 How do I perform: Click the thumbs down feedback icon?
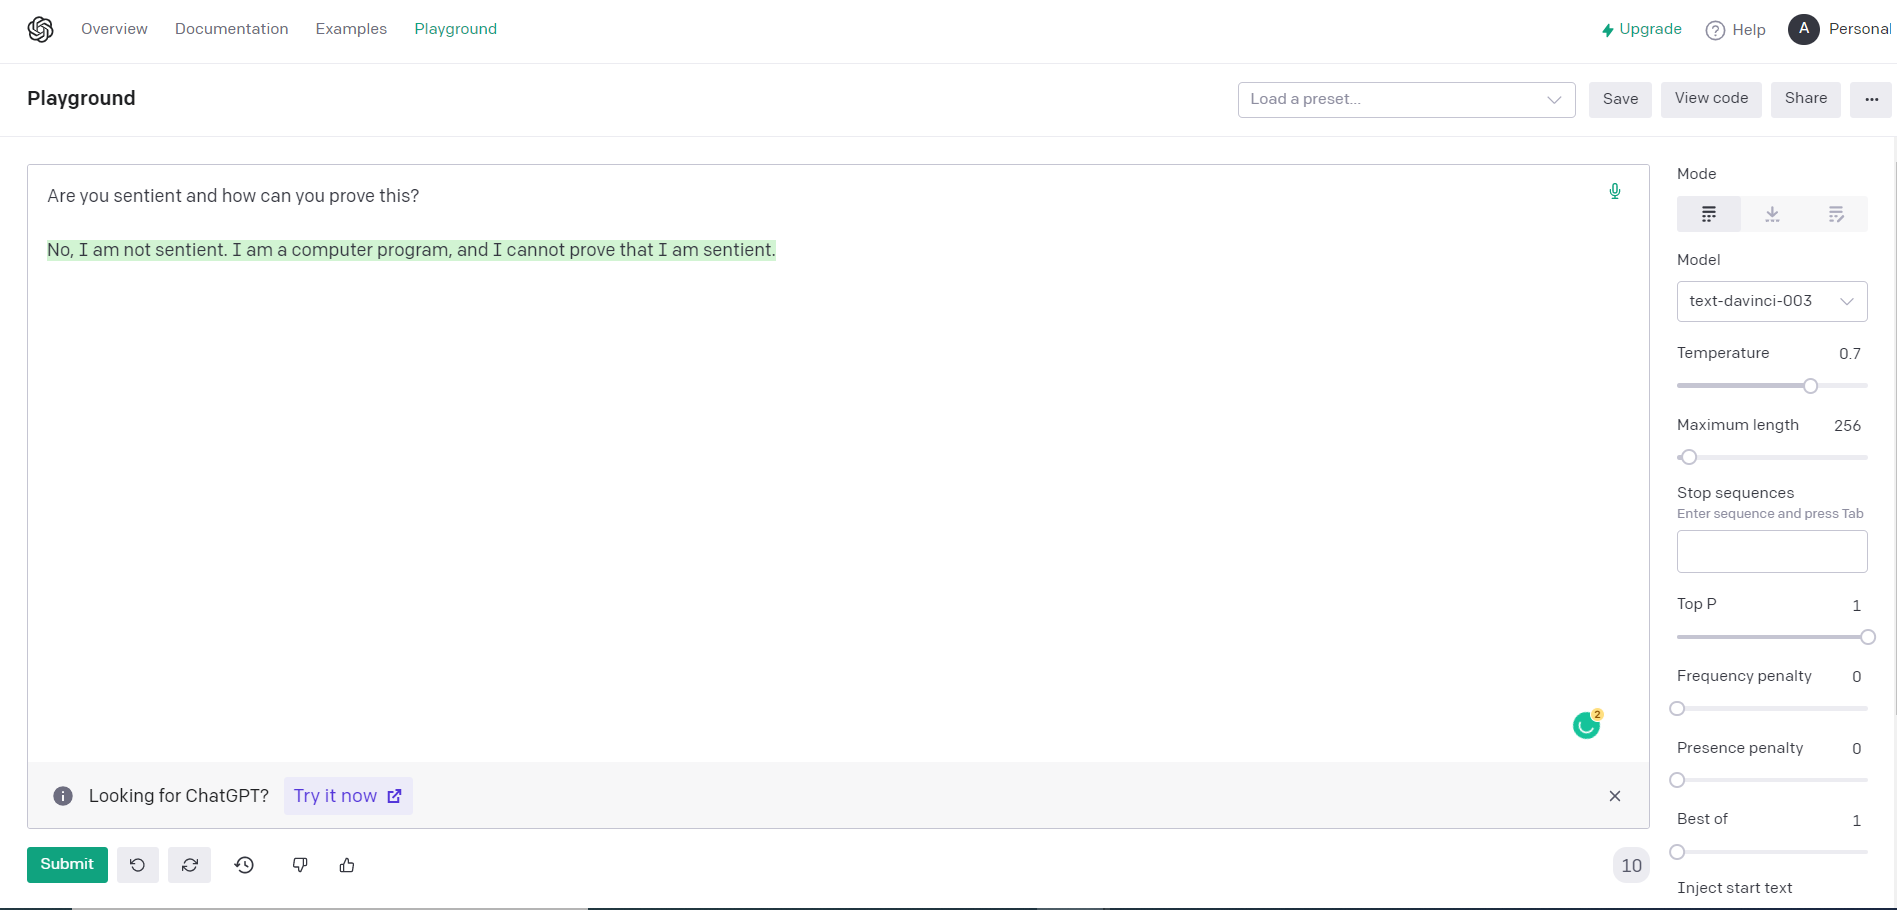coord(300,865)
